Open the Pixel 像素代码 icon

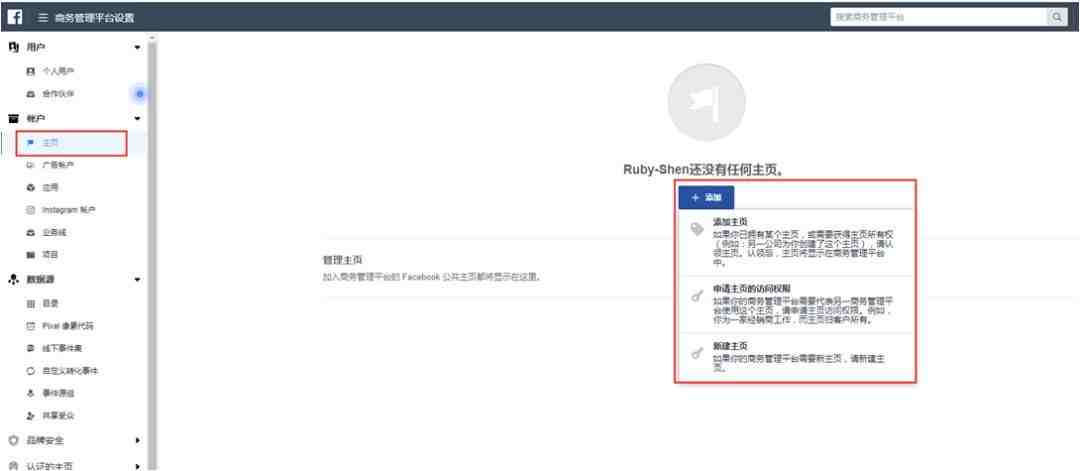(x=30, y=326)
